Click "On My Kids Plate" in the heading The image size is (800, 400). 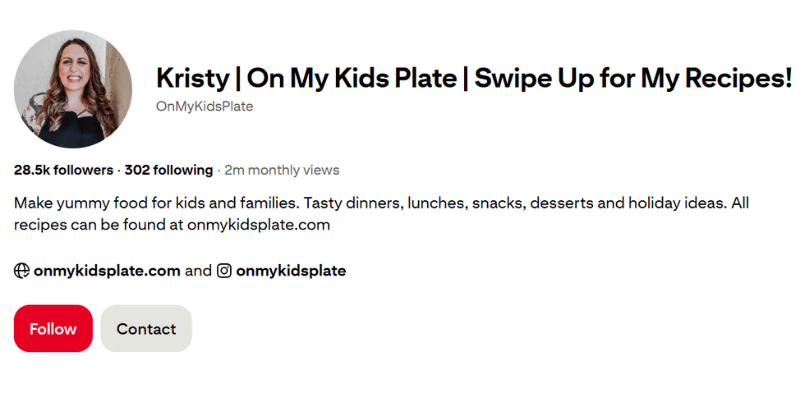coord(352,79)
